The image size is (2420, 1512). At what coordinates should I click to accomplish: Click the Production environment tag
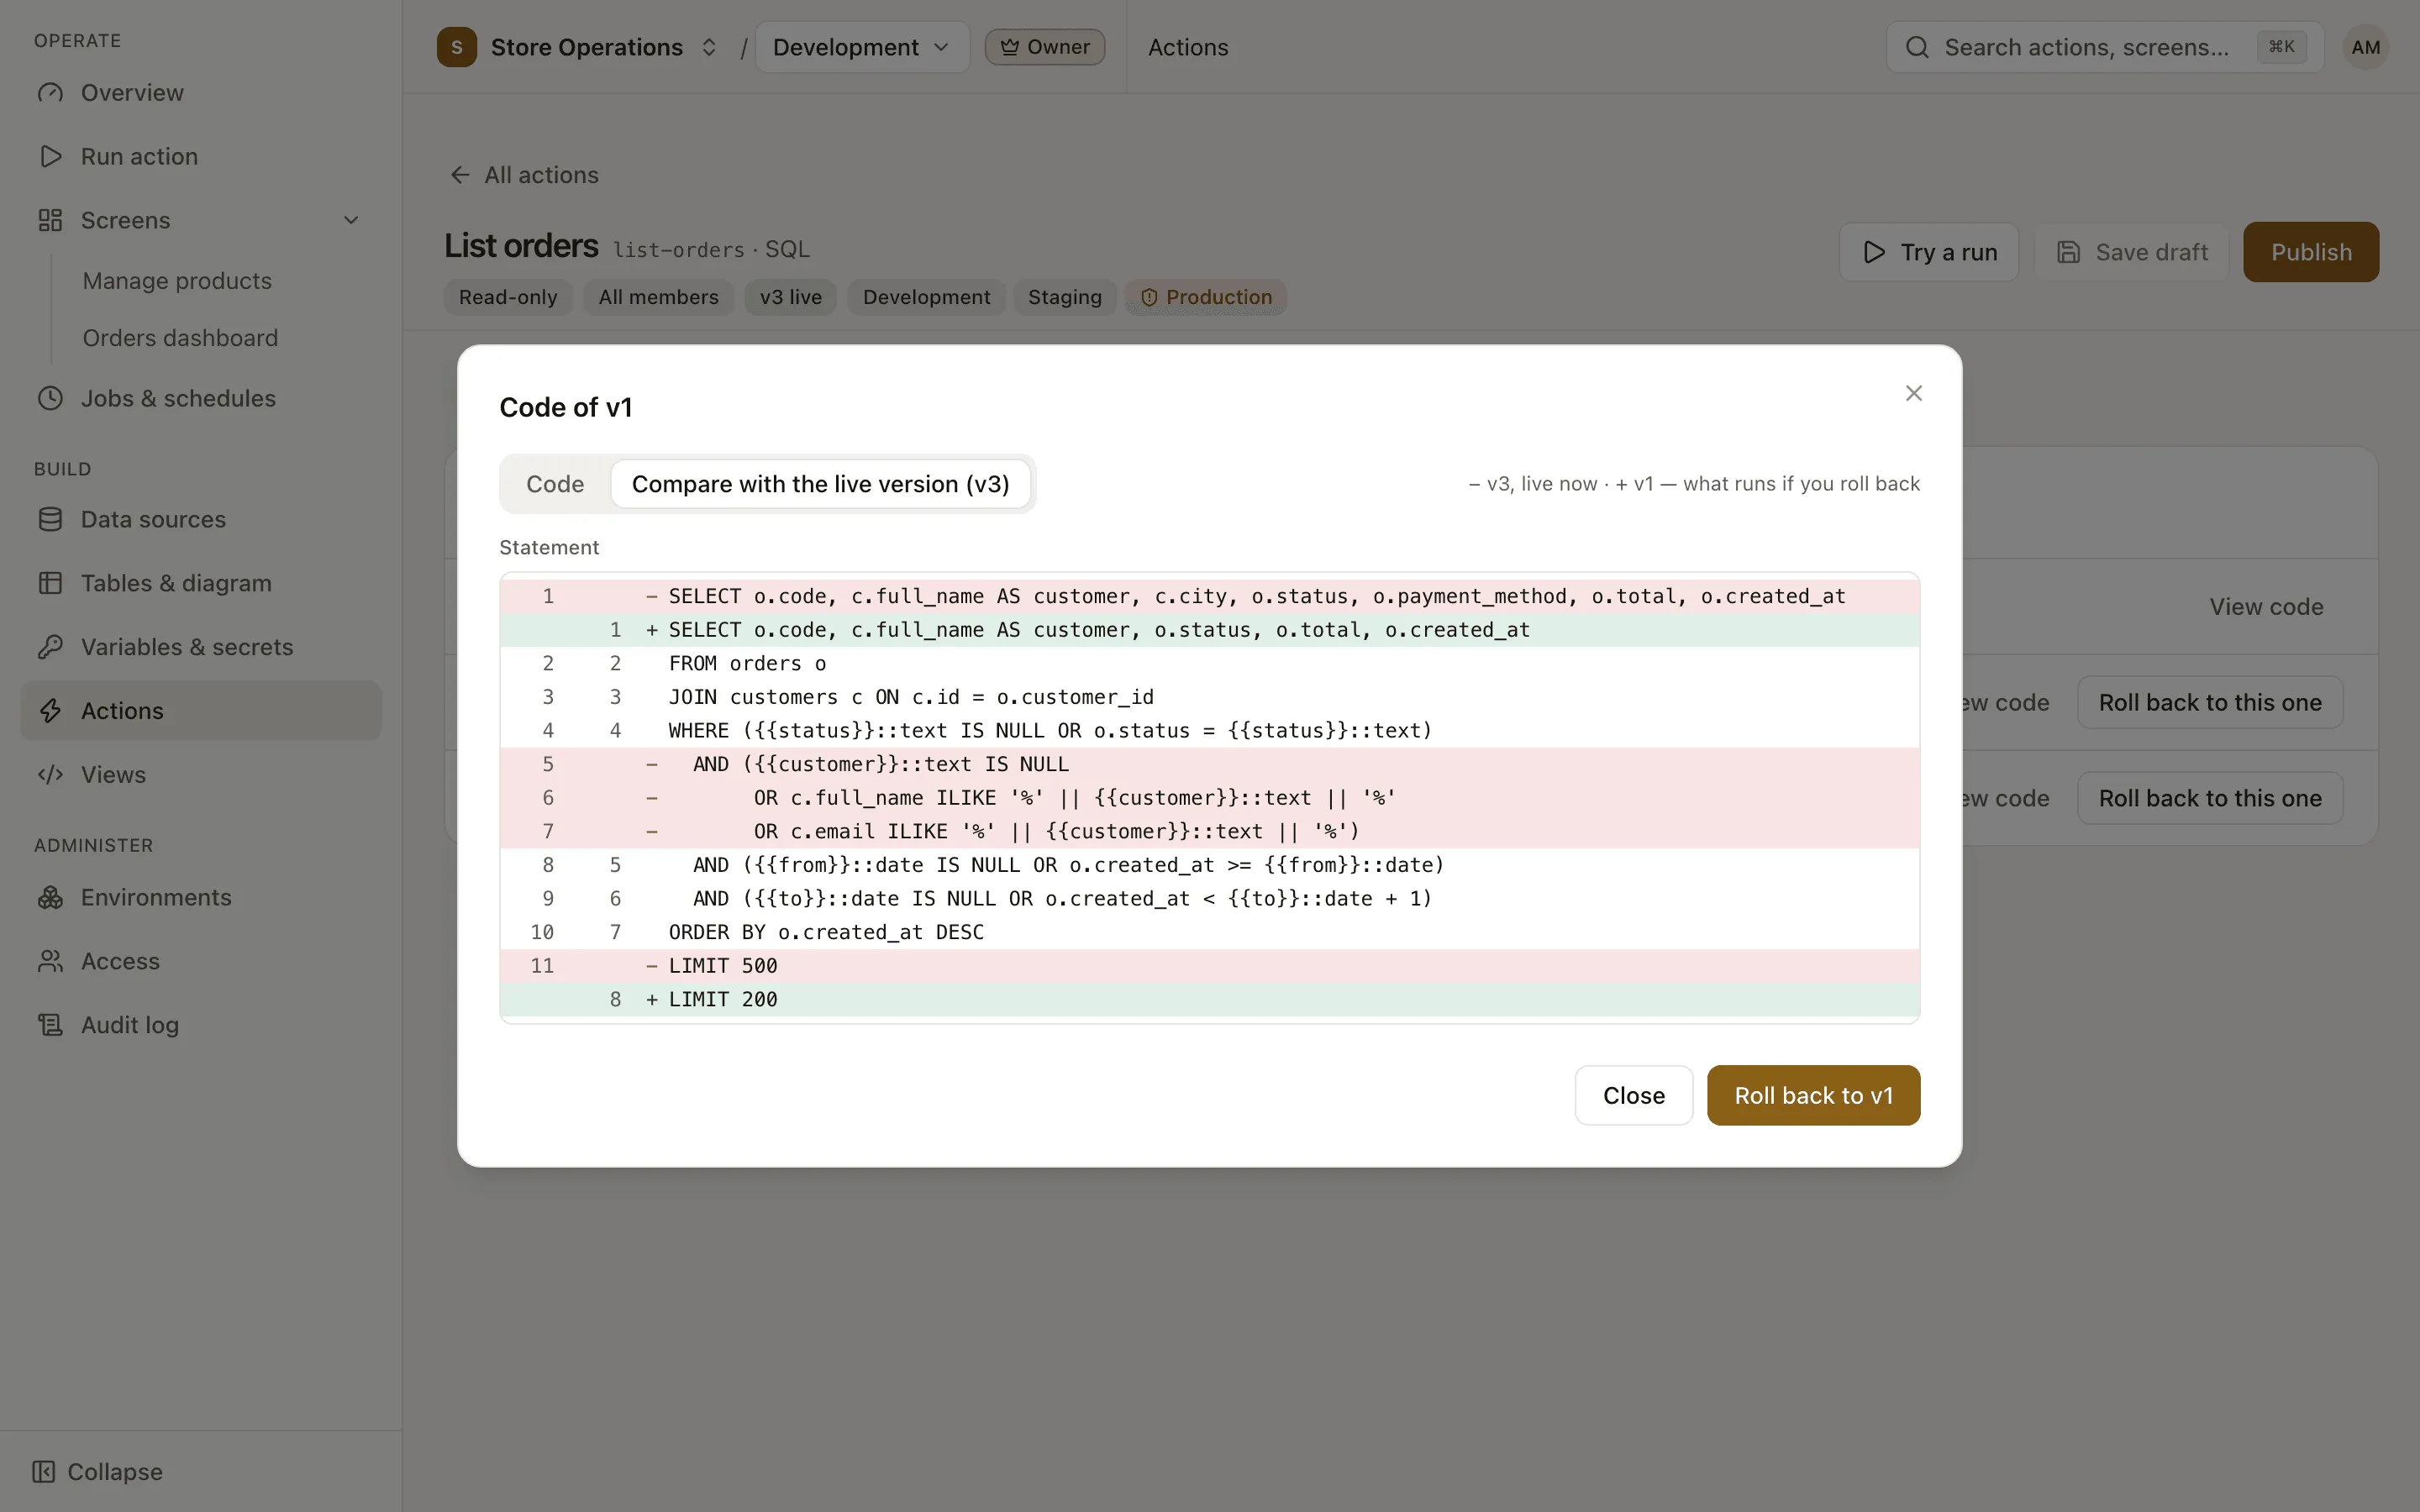click(1205, 297)
